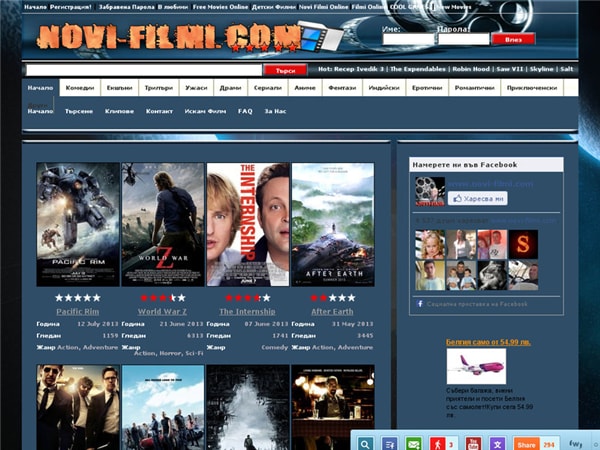Open the Драми category tab
Viewport: 600px width, 450px height.
pos(230,88)
